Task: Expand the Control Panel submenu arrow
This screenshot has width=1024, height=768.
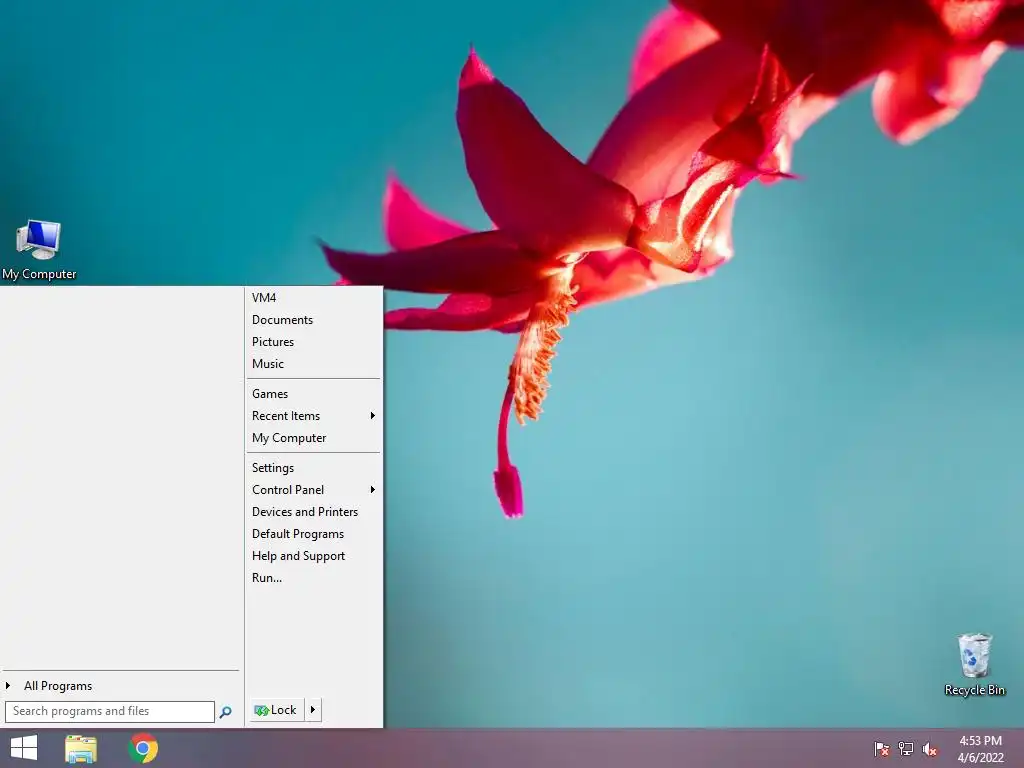Action: pos(373,490)
